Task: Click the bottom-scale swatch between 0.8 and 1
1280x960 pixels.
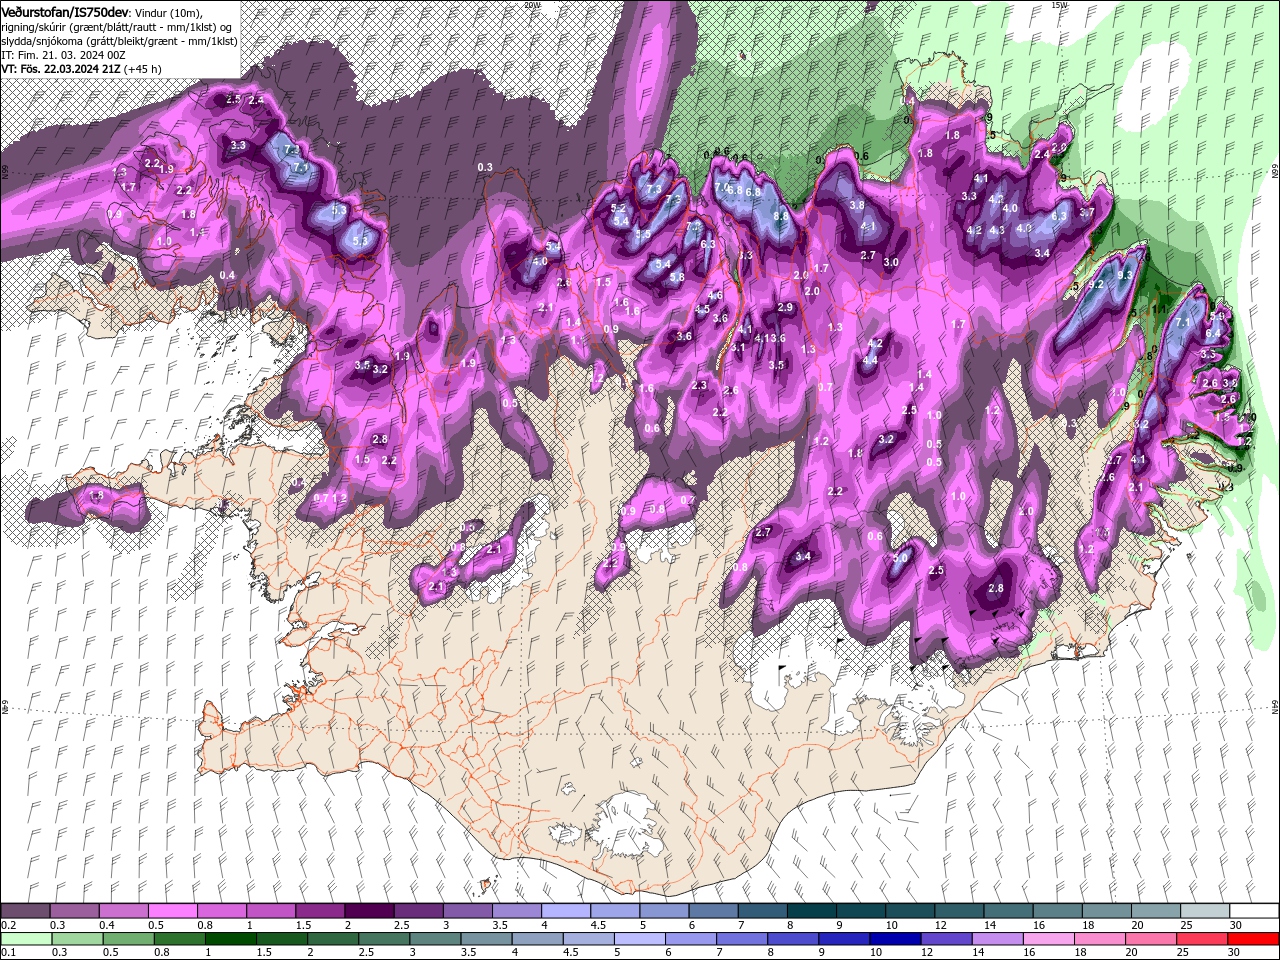Action: (x=180, y=939)
